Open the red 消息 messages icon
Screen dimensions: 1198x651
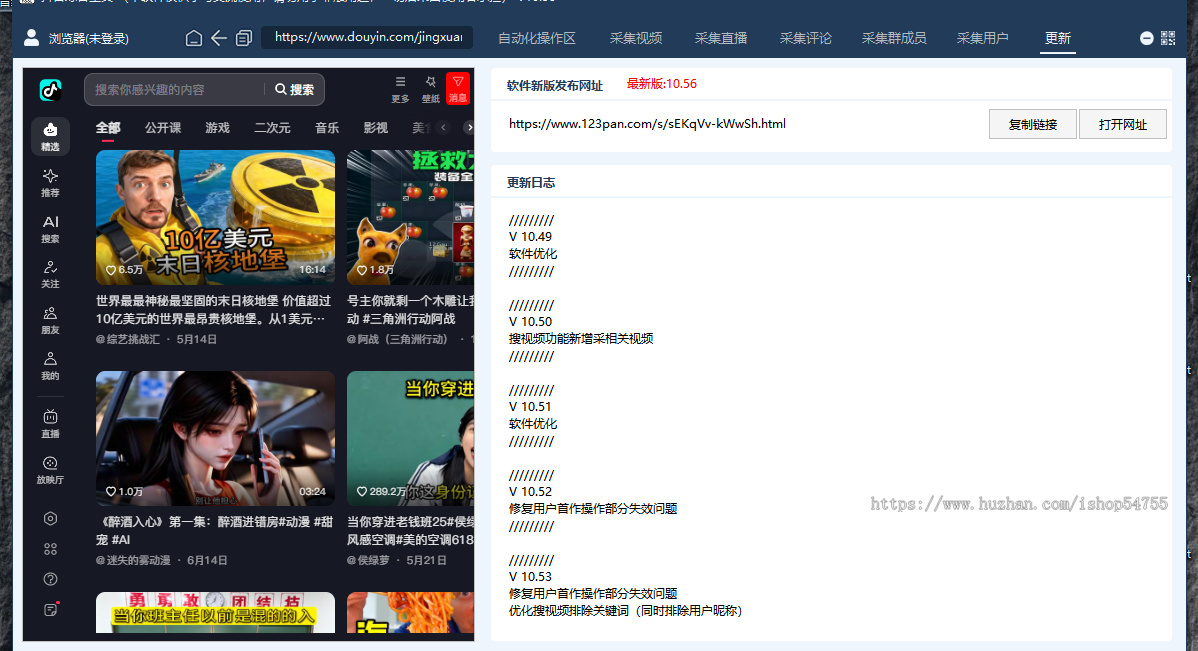(x=458, y=89)
